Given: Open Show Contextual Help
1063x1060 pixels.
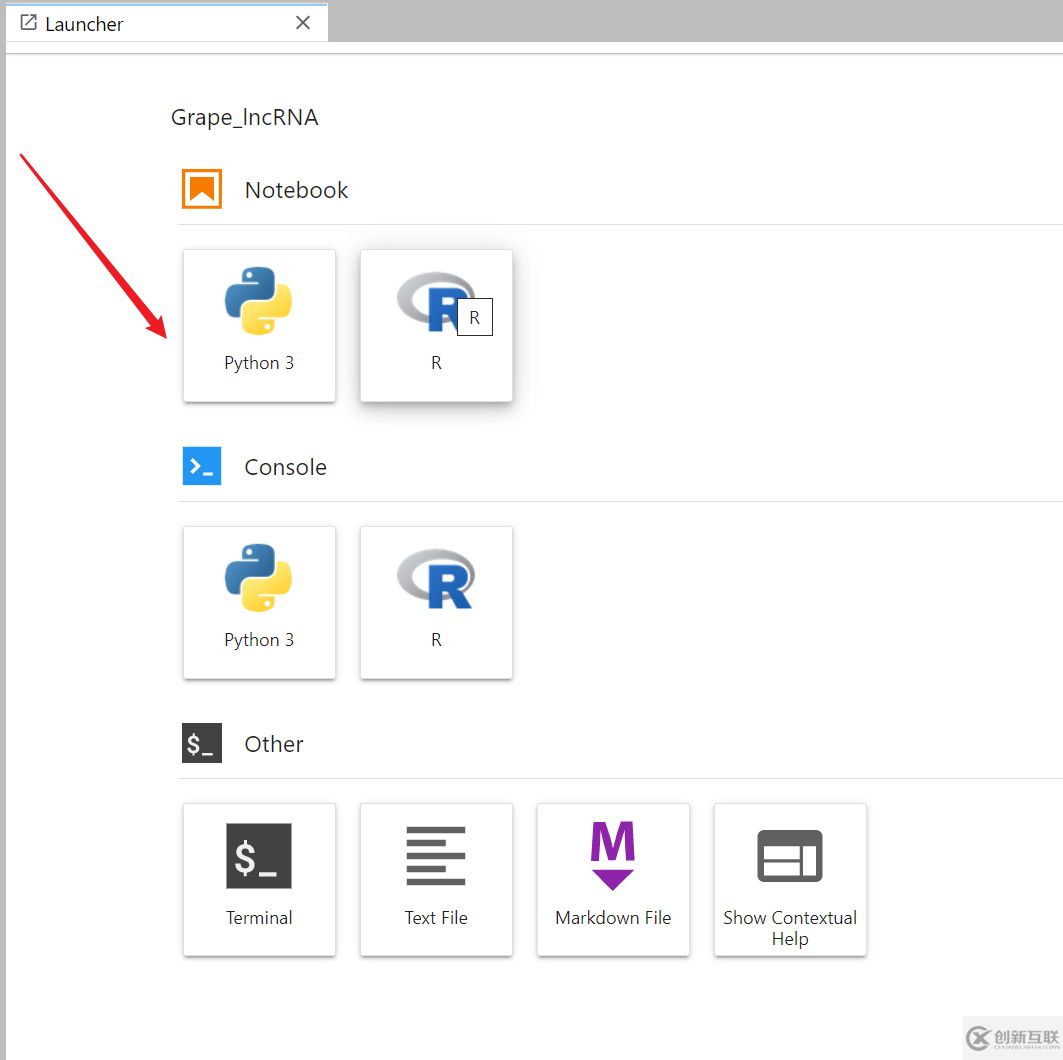Looking at the screenshot, I should coord(790,879).
